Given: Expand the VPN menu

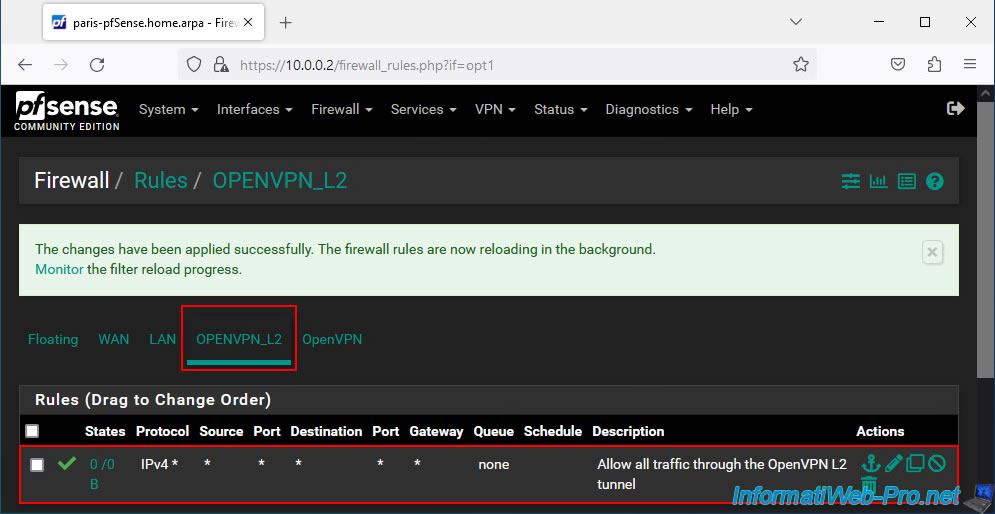Looking at the screenshot, I should [495, 109].
